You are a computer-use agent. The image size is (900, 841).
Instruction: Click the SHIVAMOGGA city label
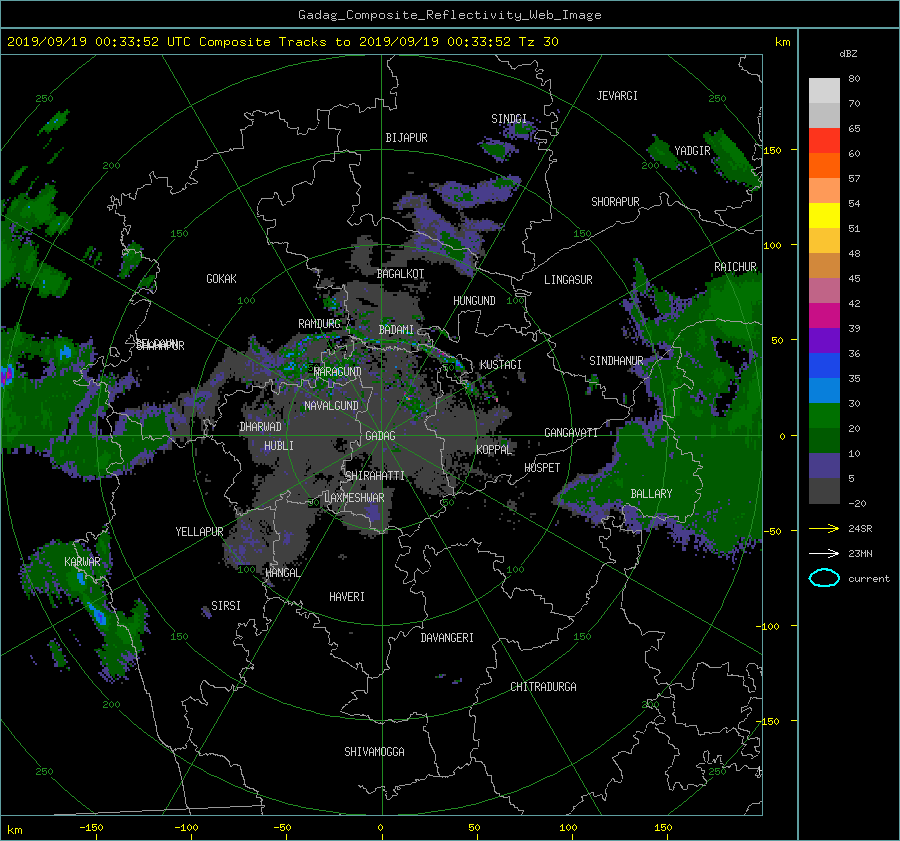pos(374,751)
